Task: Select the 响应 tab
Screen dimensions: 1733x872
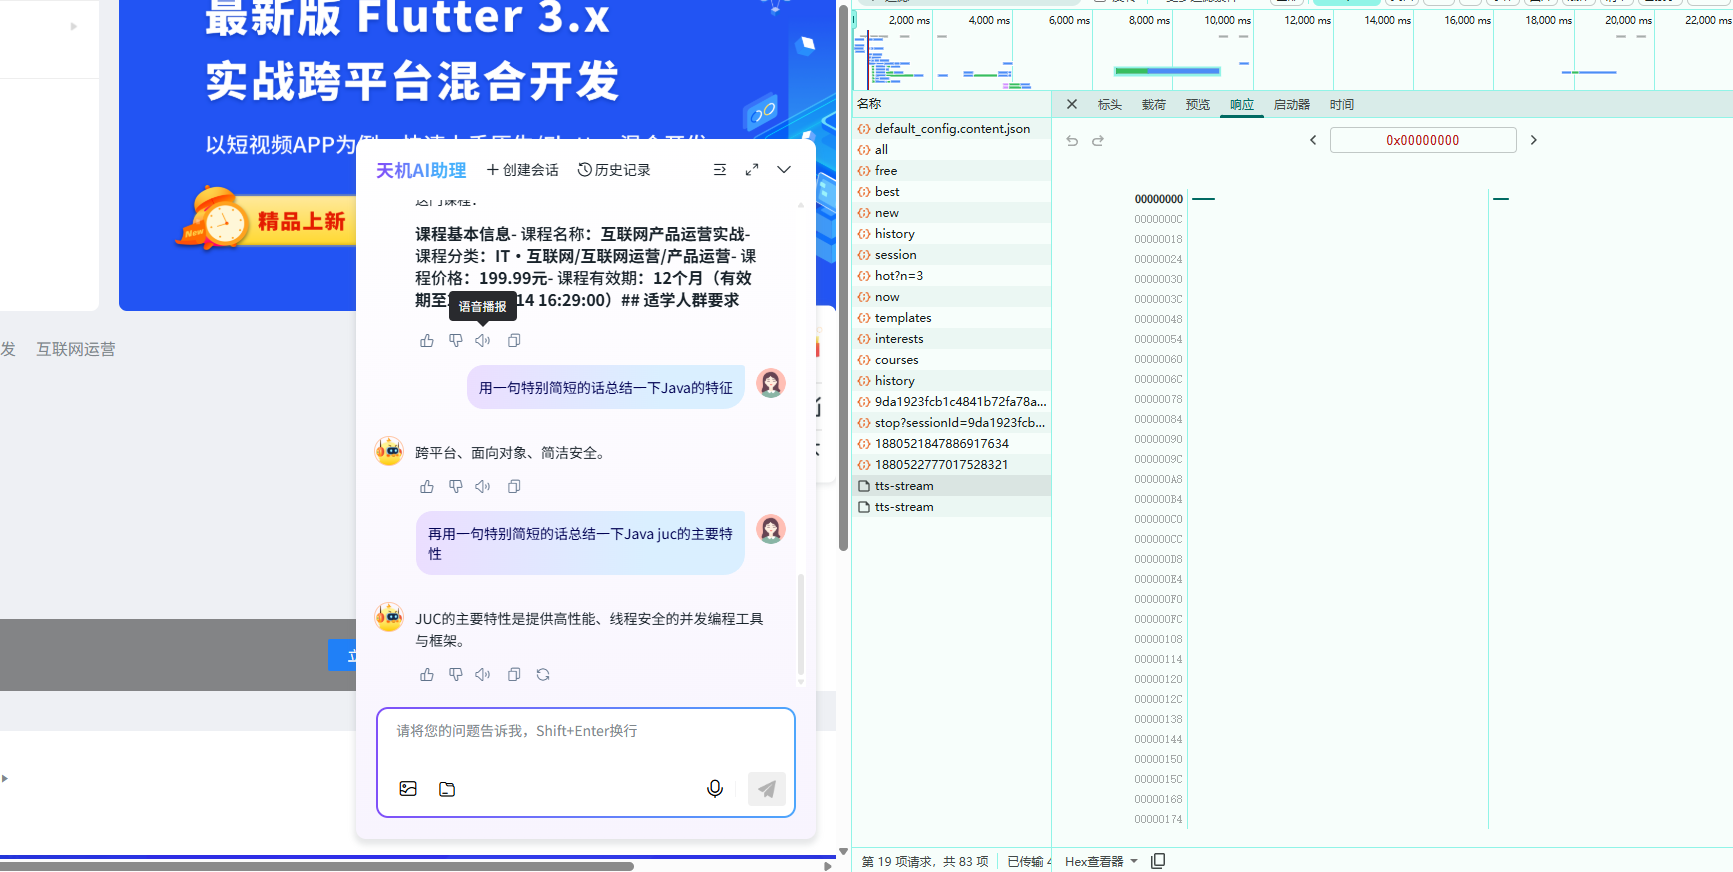Action: (1242, 104)
